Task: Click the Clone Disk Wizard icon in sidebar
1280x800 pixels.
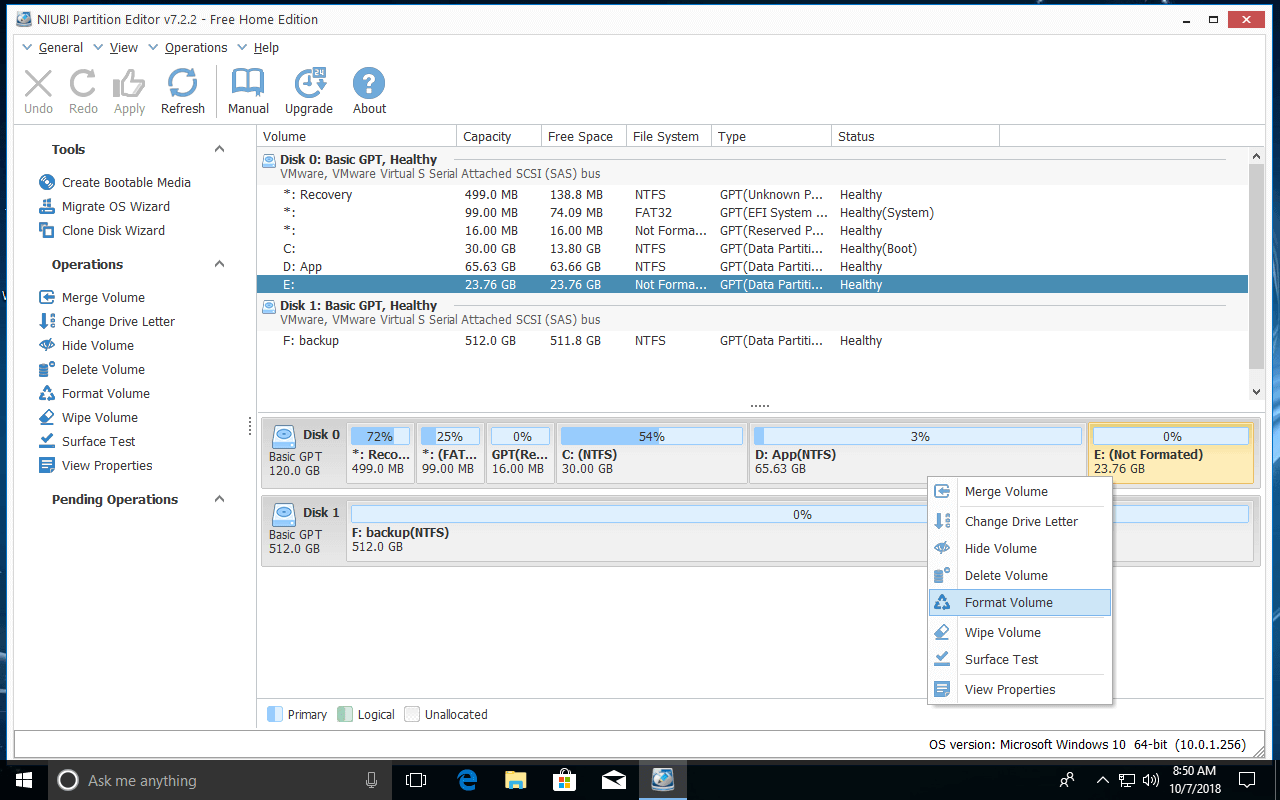Action: [x=46, y=230]
